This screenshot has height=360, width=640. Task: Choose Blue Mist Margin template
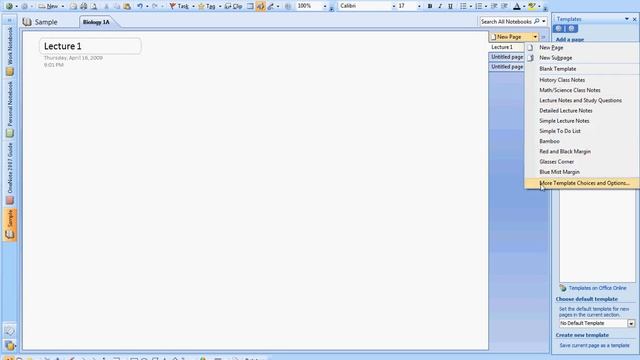pos(582,172)
